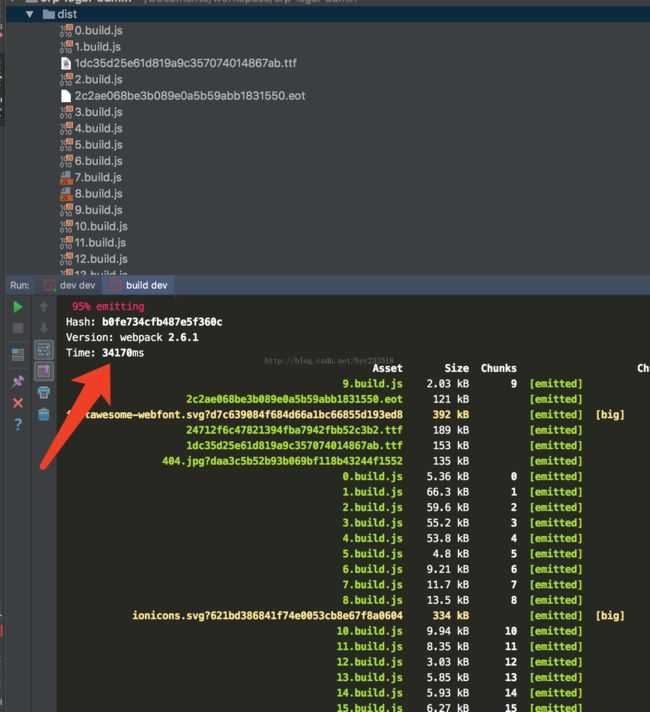Open 0.build.js in dist

tap(98, 30)
